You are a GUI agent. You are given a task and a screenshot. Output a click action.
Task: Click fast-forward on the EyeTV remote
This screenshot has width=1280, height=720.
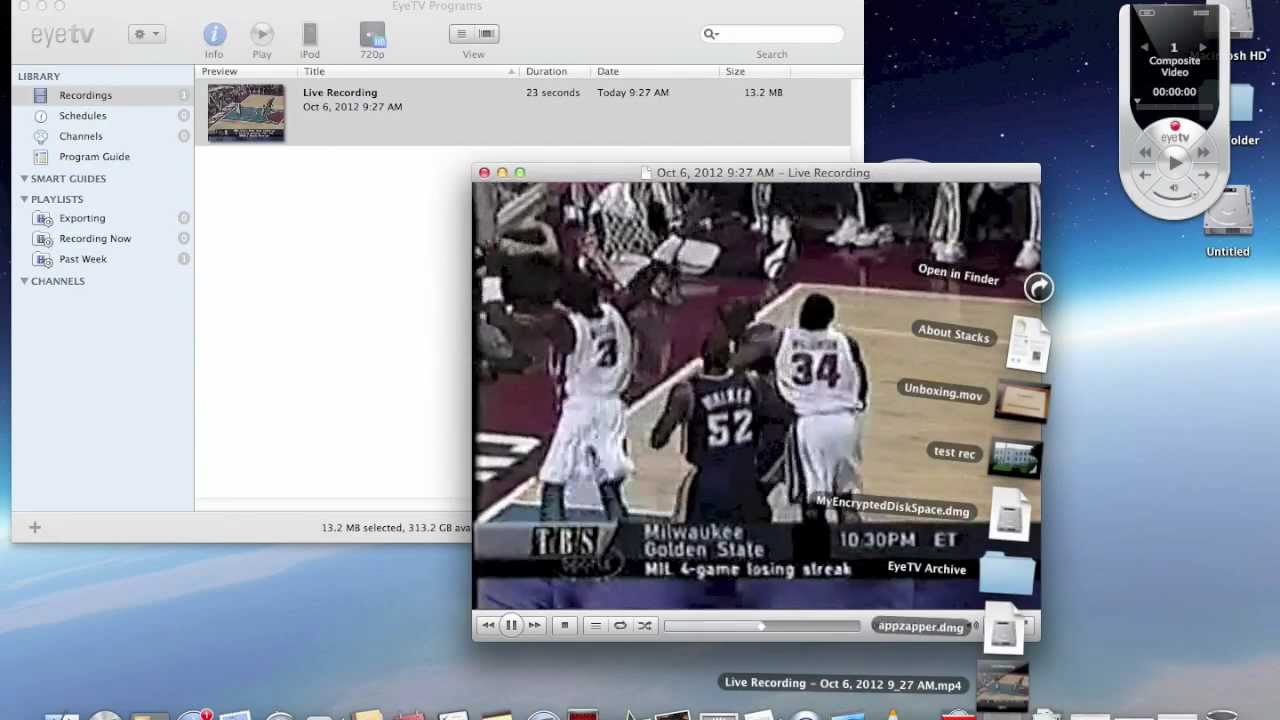[x=1204, y=152]
